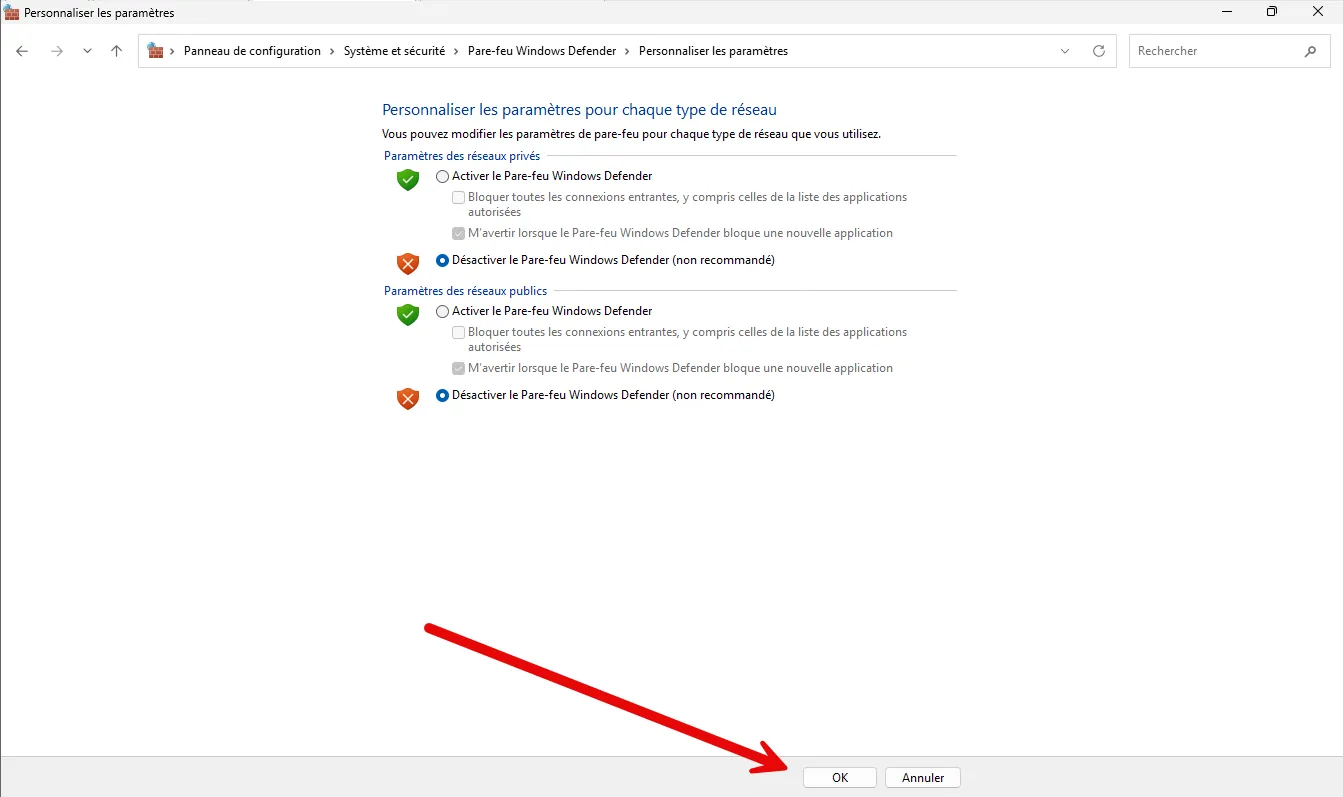This screenshot has width=1343, height=797.
Task: Go to Pare-feu Windows Defender breadcrumb
Action: pyautogui.click(x=541, y=51)
